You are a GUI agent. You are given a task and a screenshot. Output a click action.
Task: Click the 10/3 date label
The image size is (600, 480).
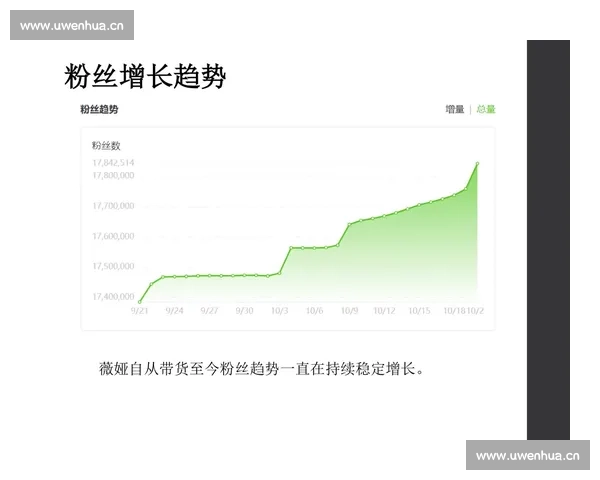280,310
